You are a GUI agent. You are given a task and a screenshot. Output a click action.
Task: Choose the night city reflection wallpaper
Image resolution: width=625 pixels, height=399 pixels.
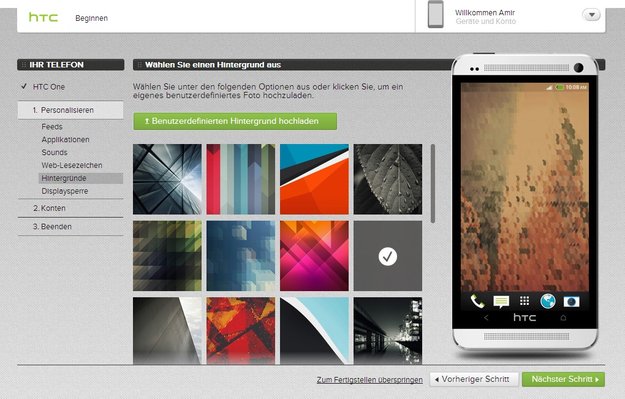(388, 330)
